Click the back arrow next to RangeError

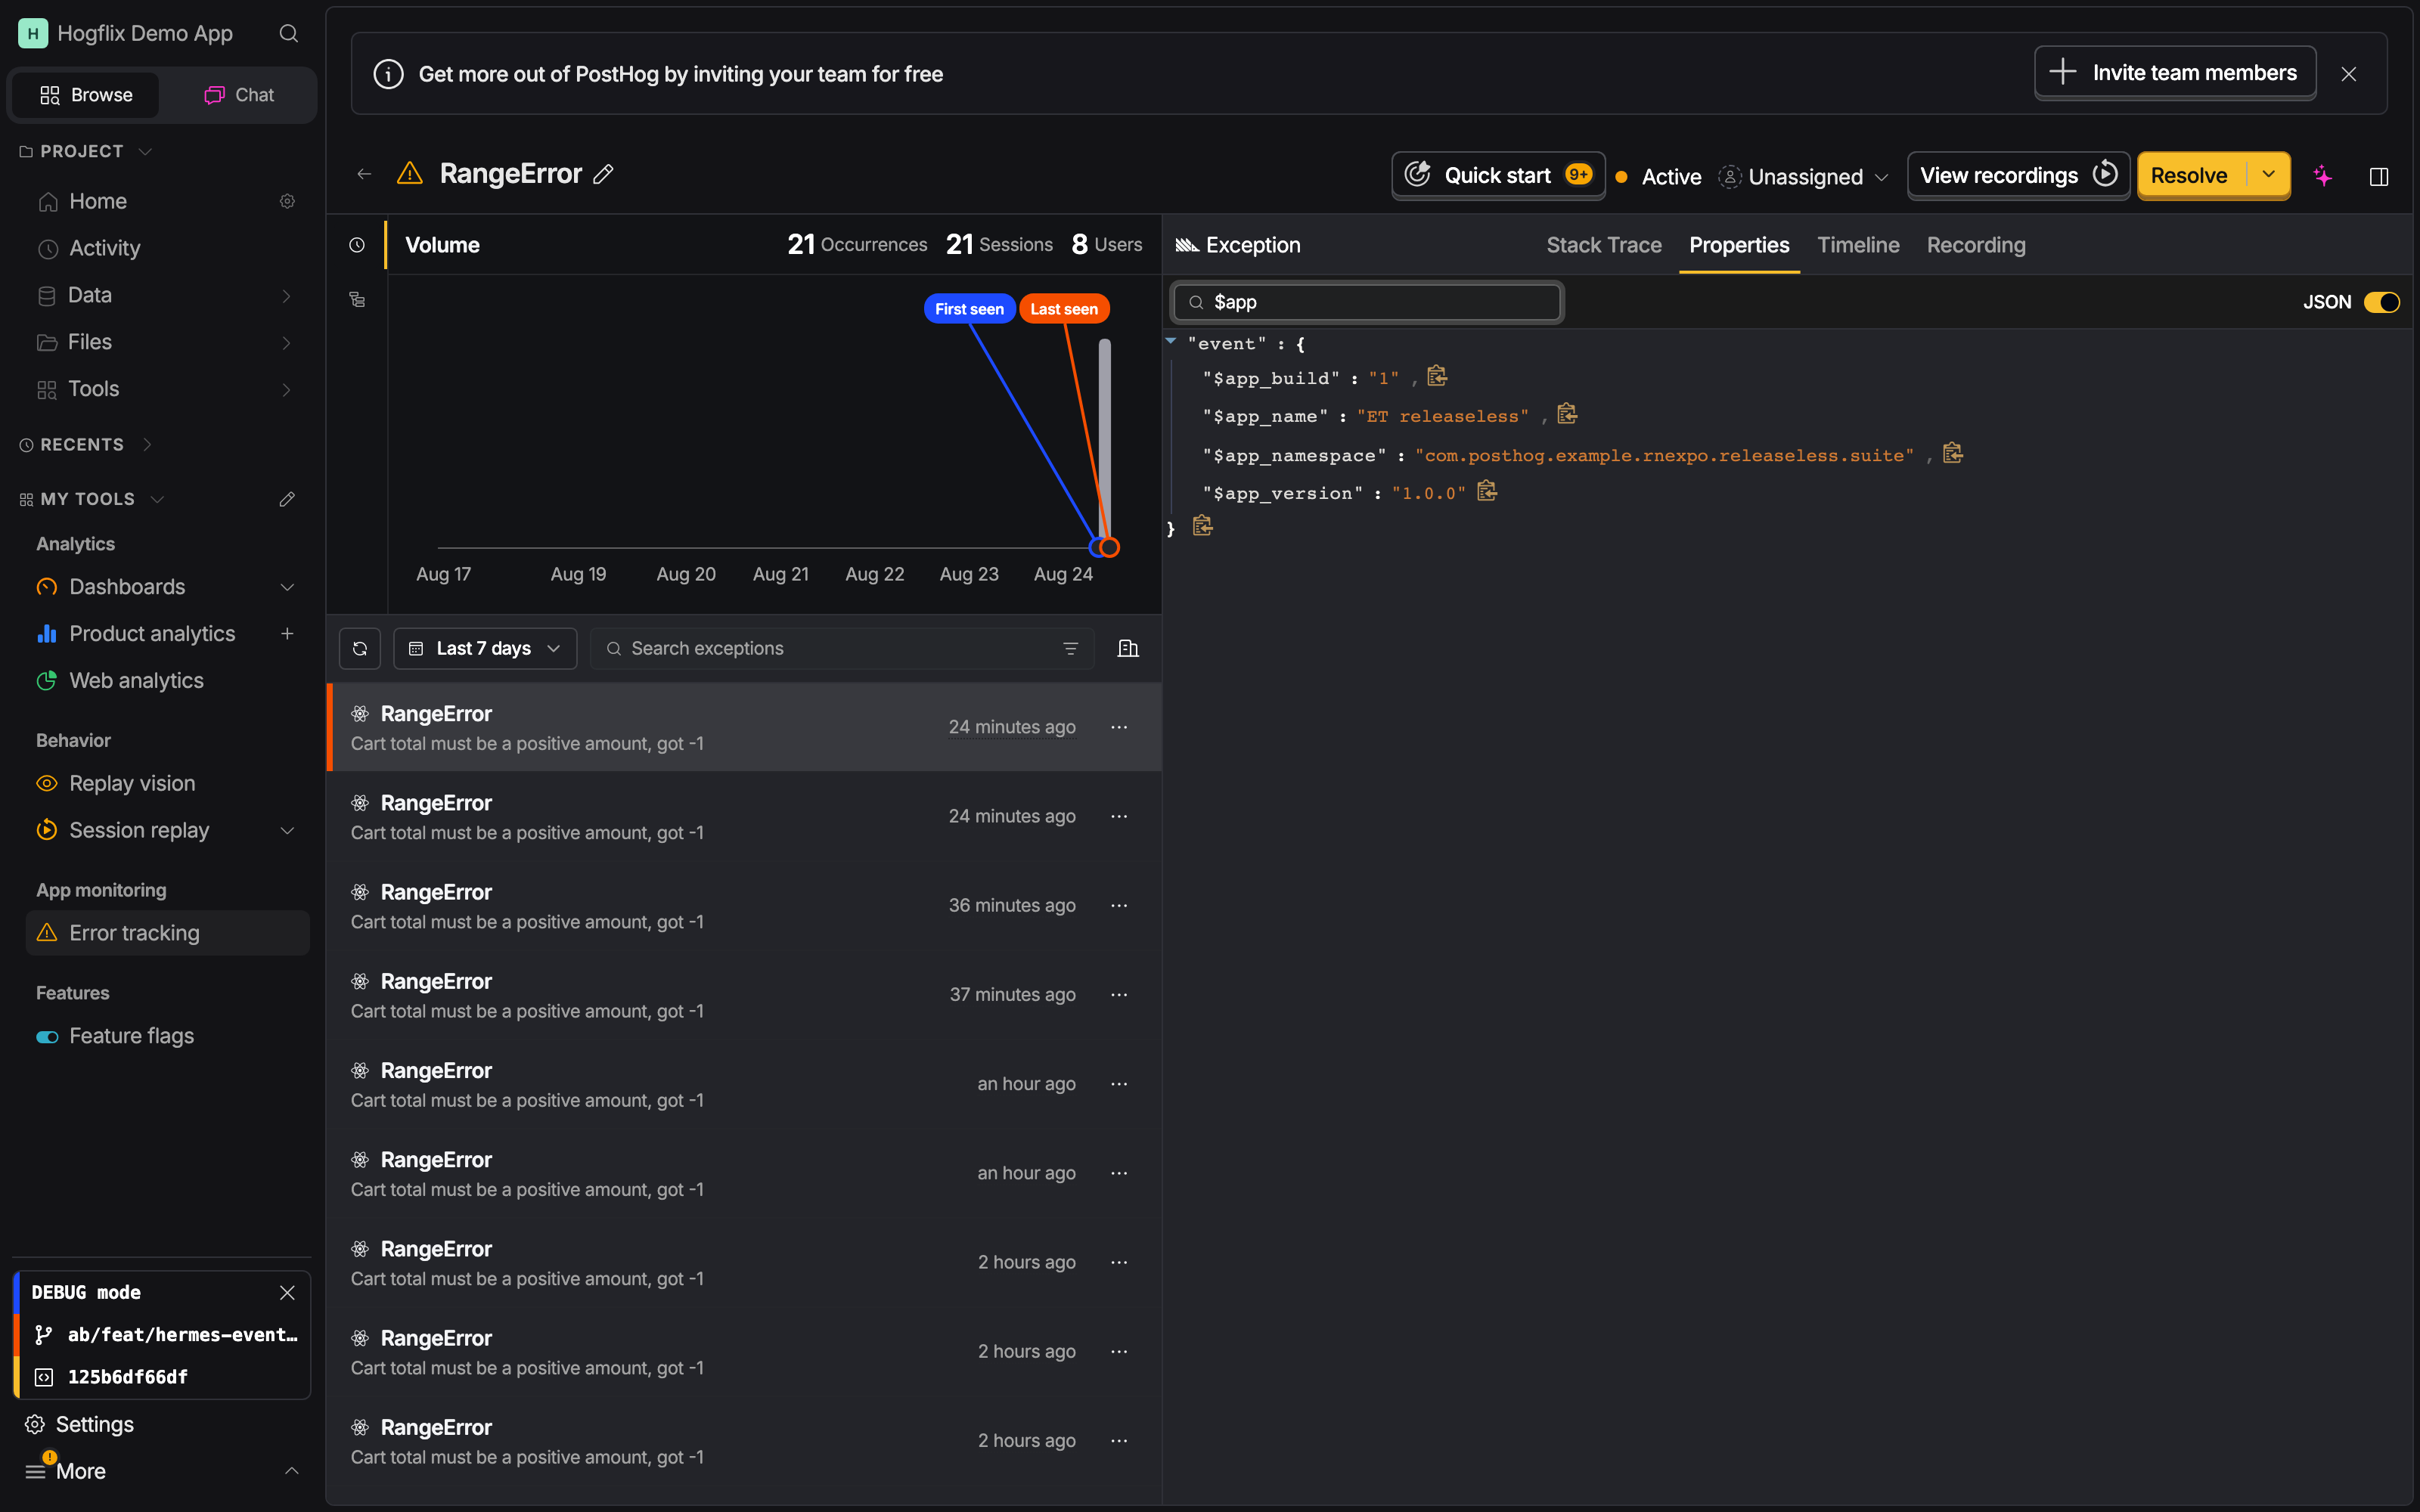coord(364,175)
